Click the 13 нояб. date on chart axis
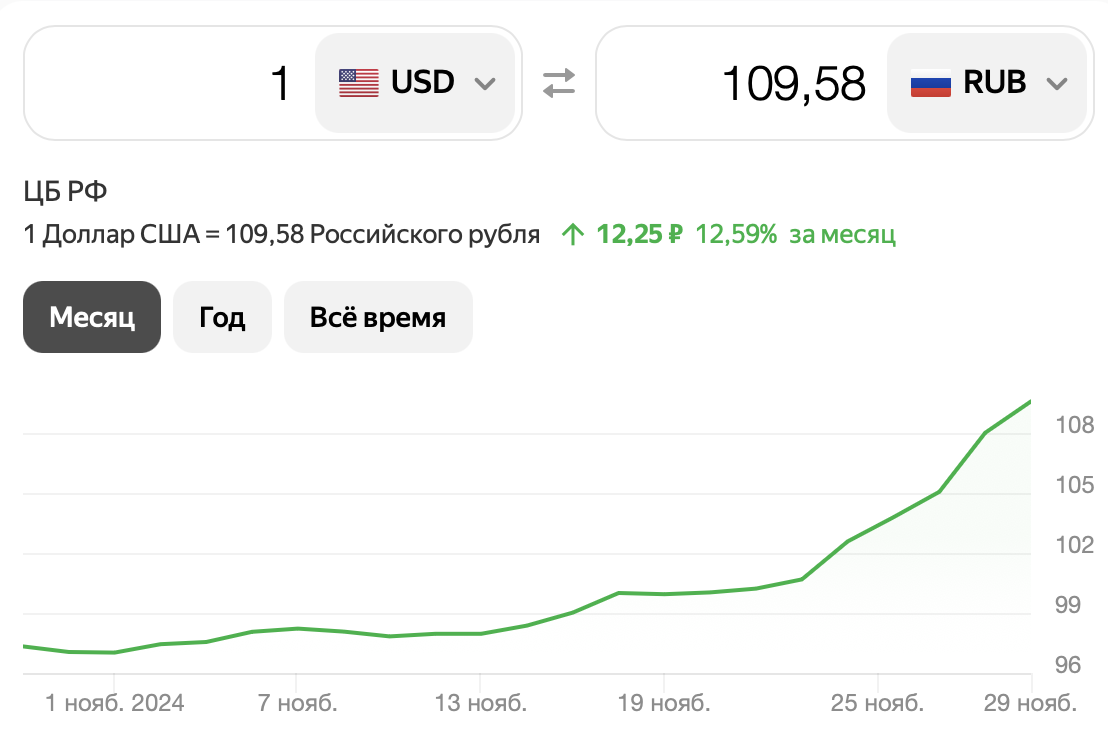Viewport: 1108px width, 733px height. 480,703
